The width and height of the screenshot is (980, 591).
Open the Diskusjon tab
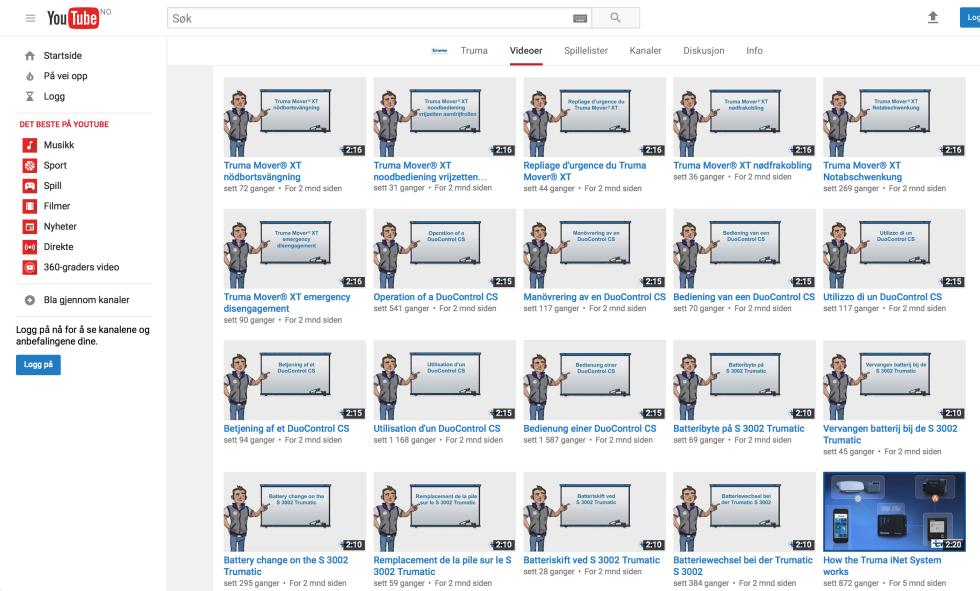(704, 50)
